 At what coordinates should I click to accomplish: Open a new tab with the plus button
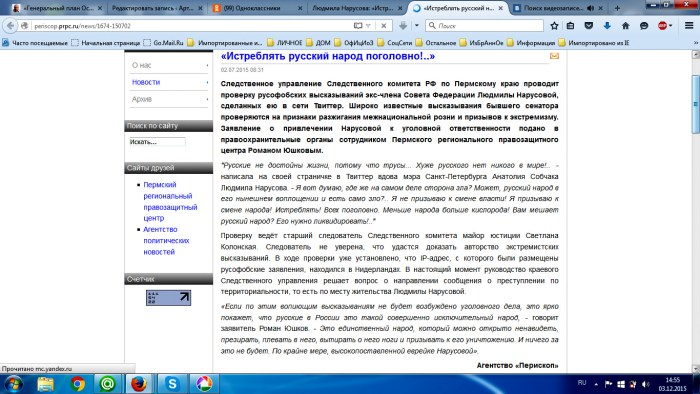(x=617, y=8)
